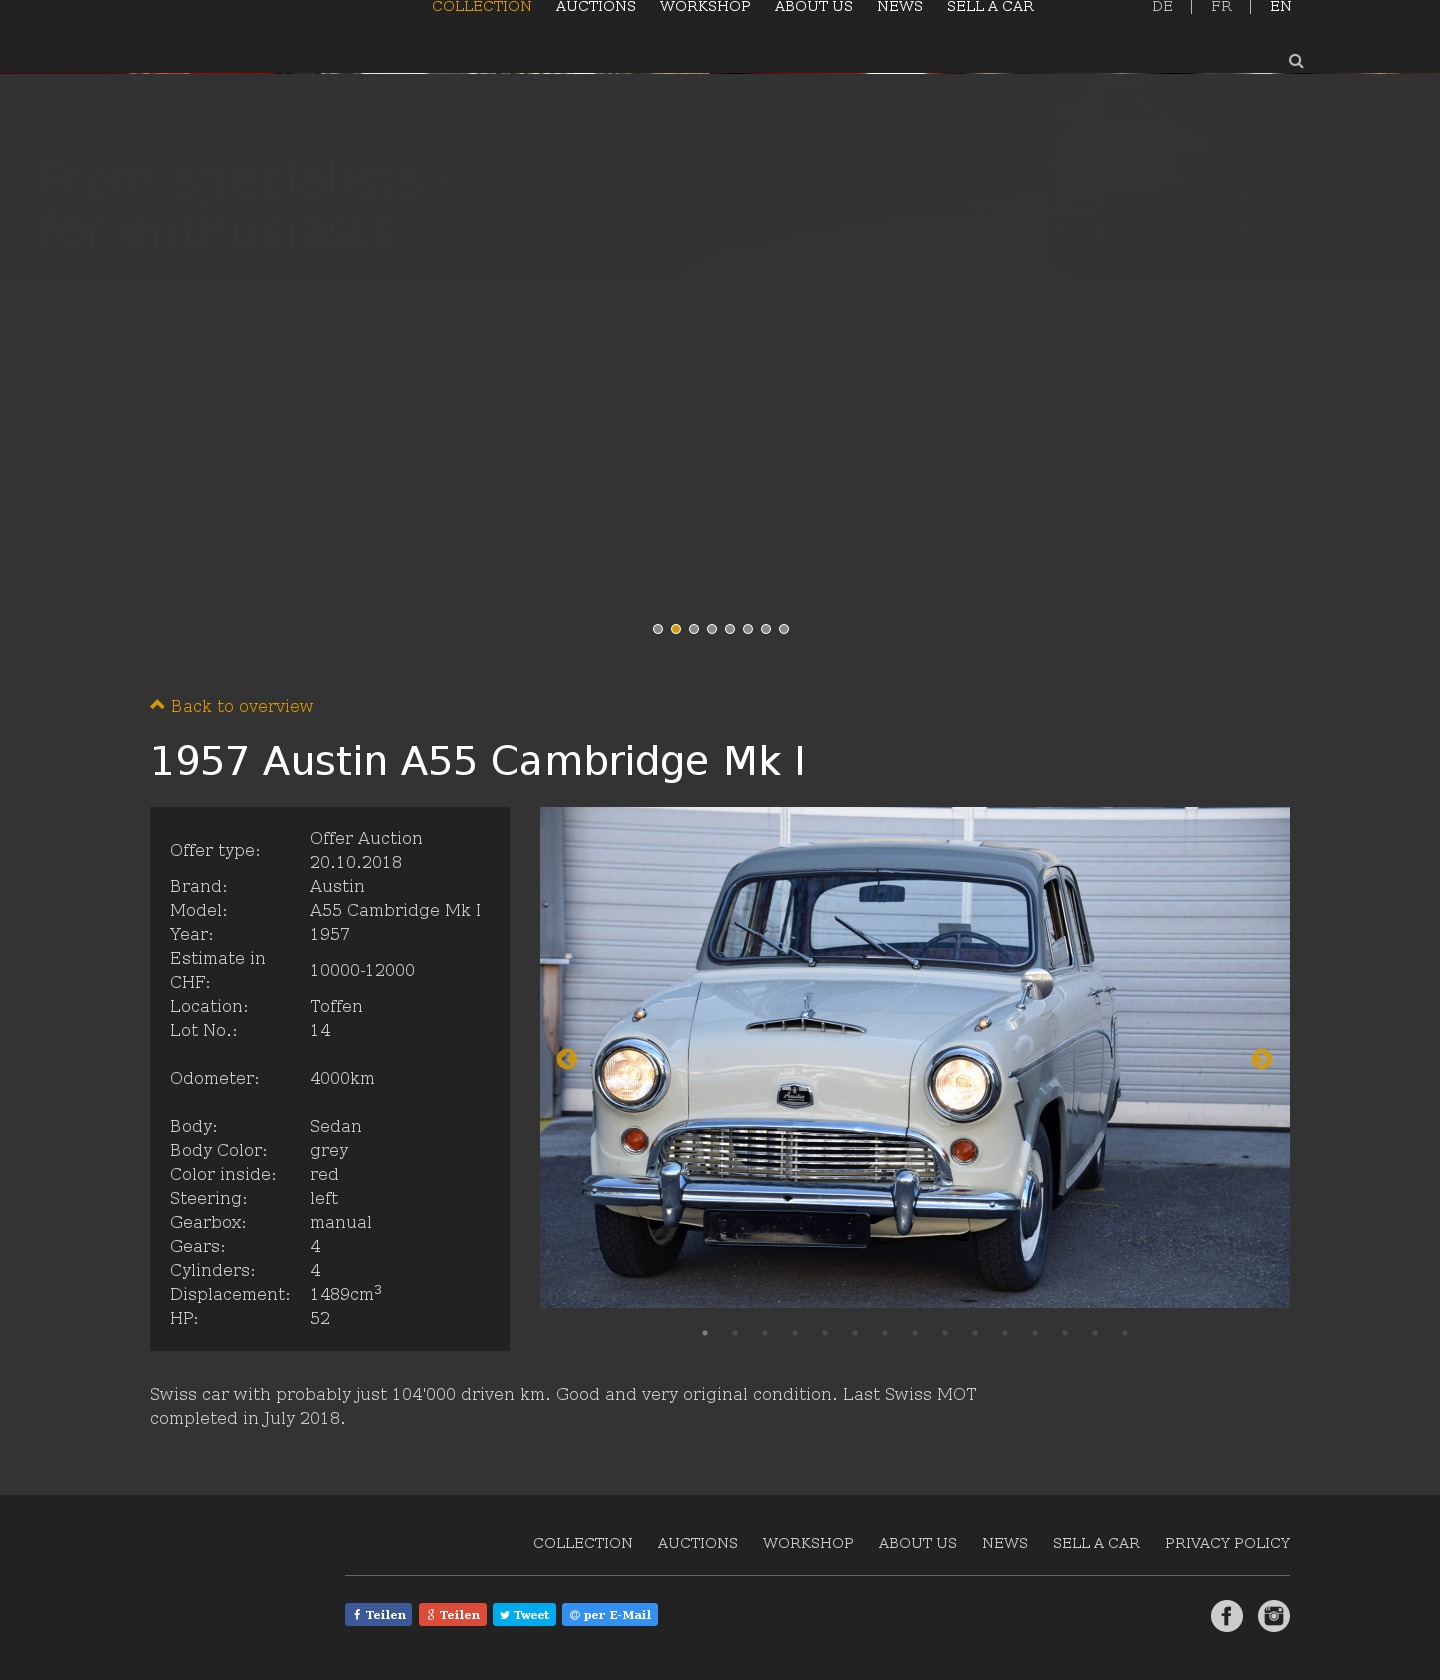
Task: Jump to second car gallery photo dot
Action: (735, 1333)
